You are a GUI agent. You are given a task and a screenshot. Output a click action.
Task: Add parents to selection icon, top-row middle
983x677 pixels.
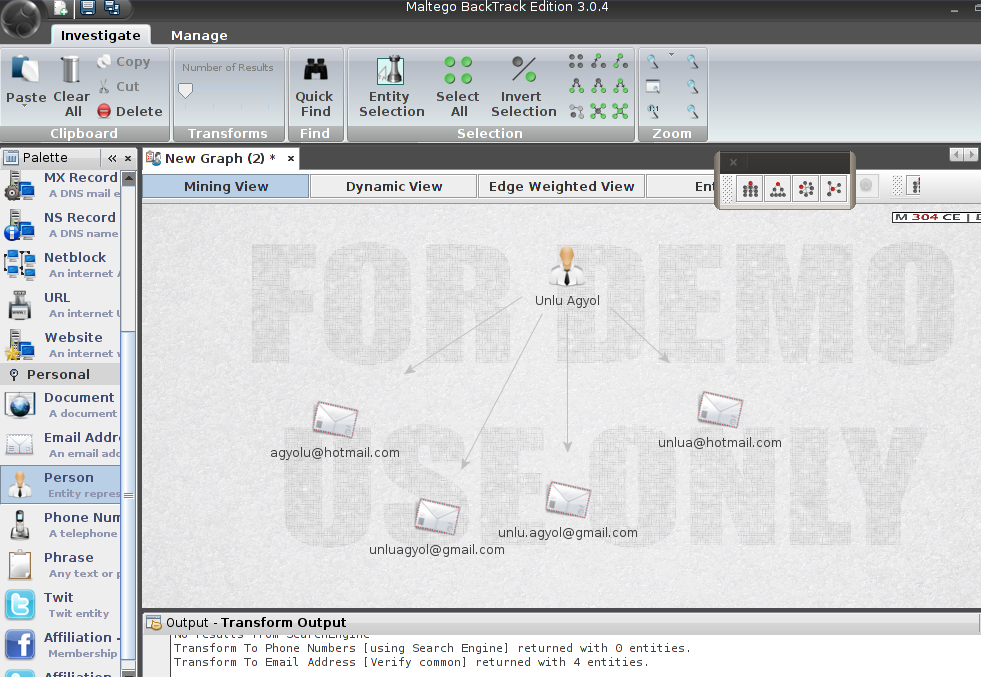(x=599, y=61)
